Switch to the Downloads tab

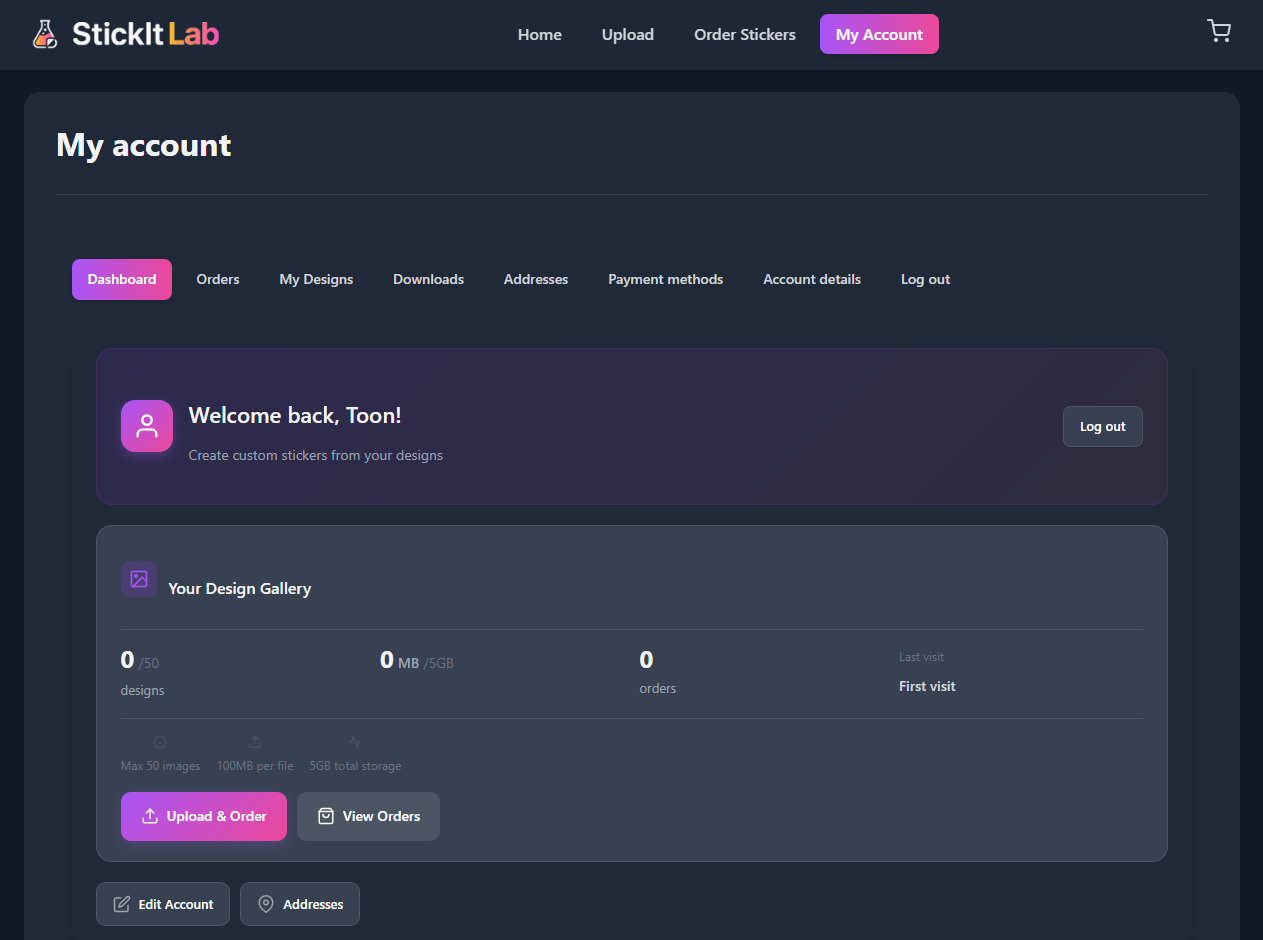pos(428,279)
